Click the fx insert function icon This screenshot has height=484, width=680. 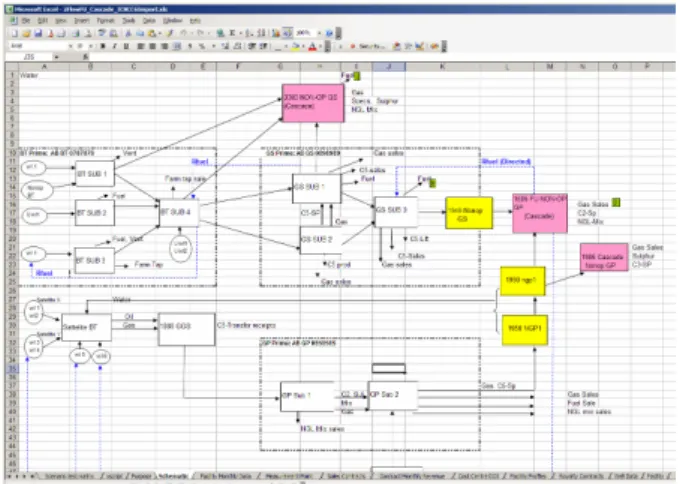[85, 57]
